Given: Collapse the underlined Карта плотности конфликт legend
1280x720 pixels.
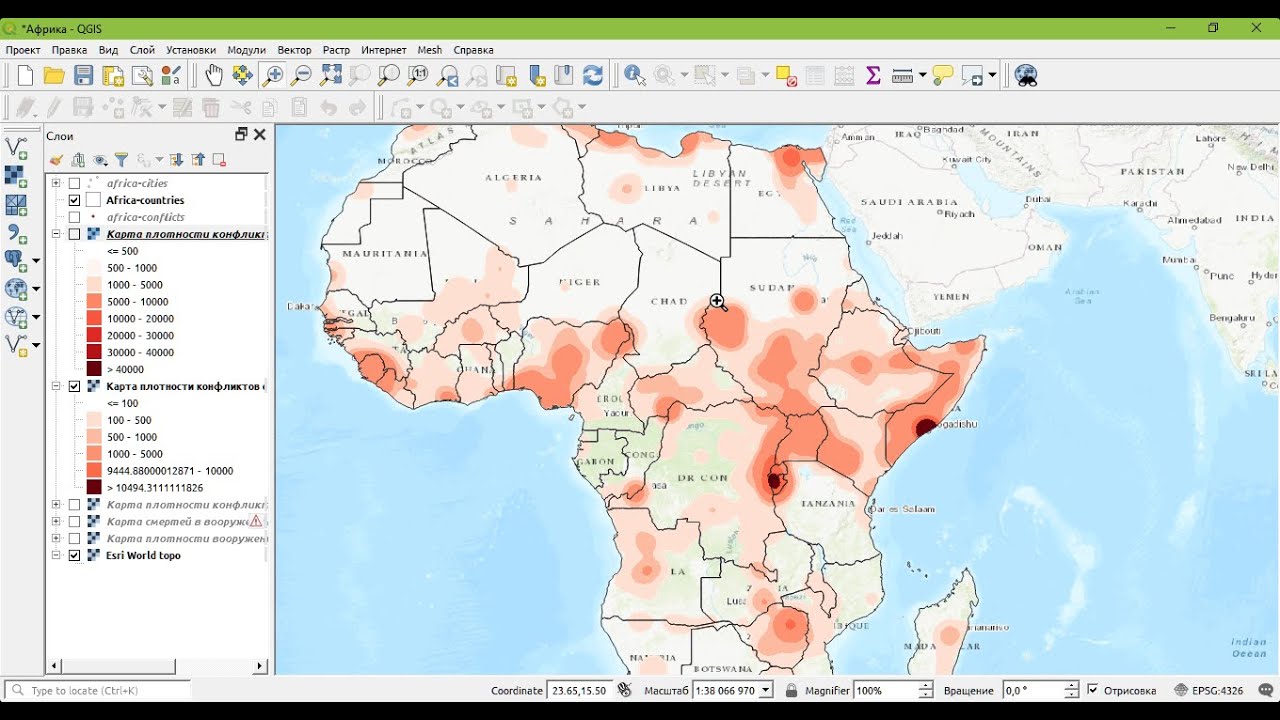Looking at the screenshot, I should point(56,234).
